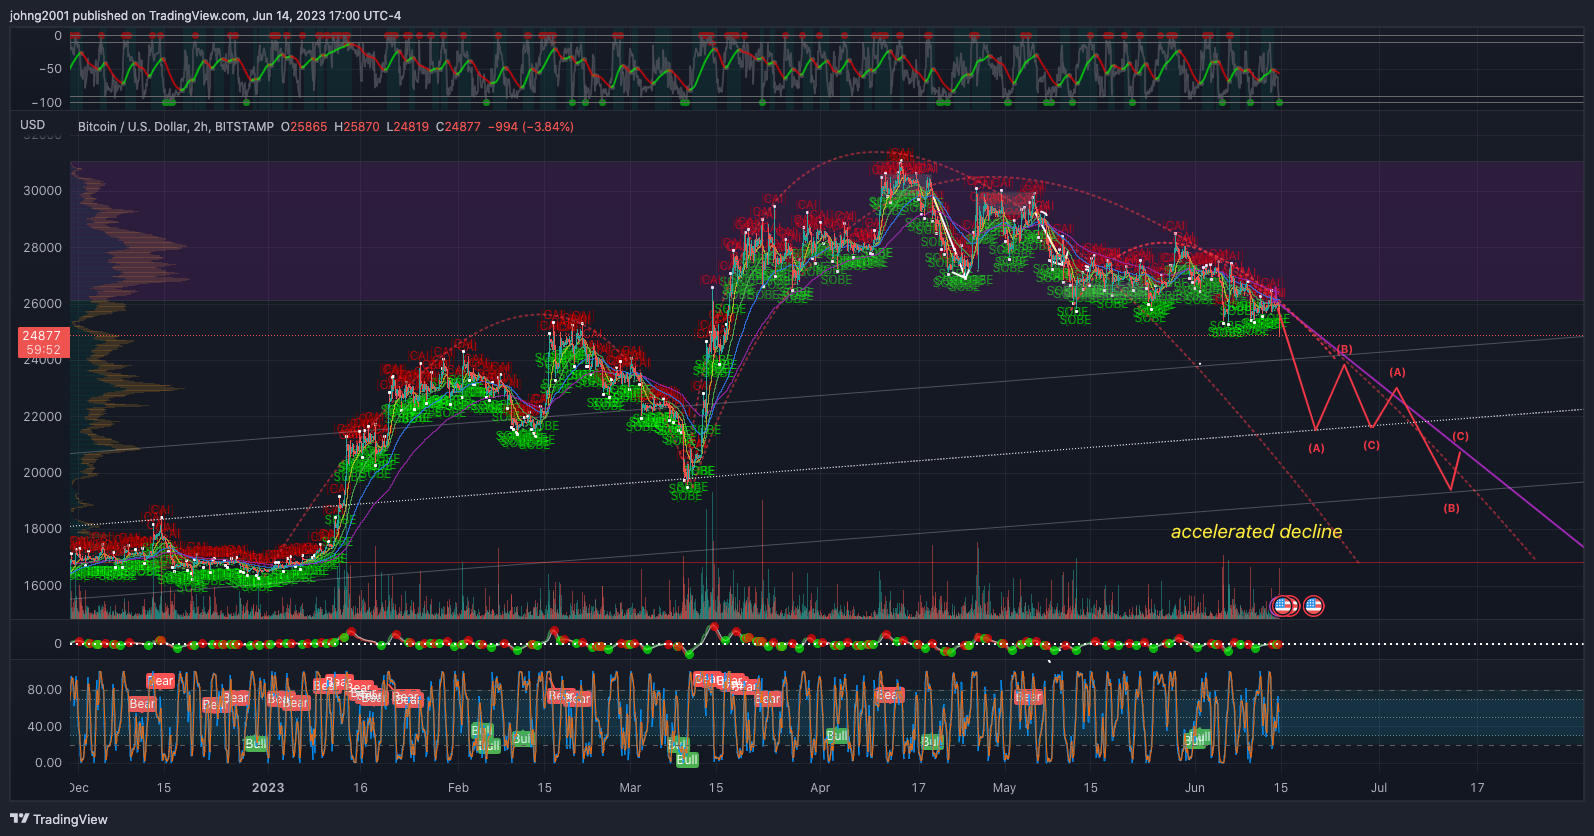Click the 2023 label on the time axis

point(268,788)
